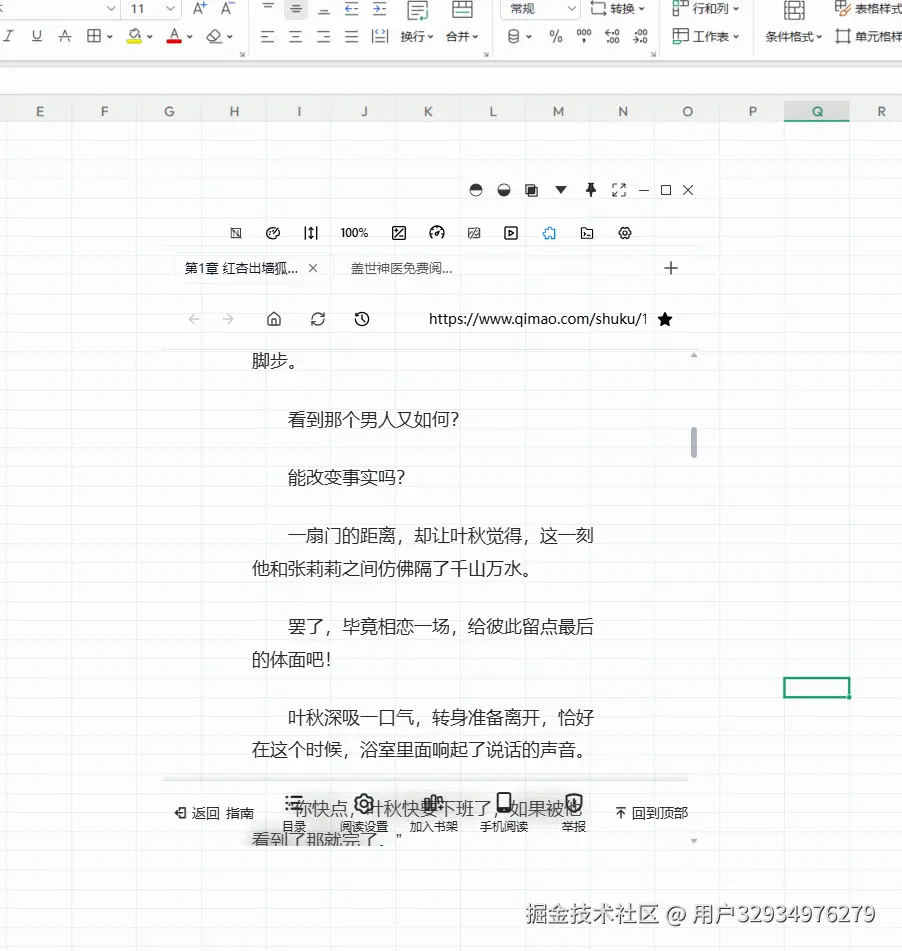Click the 加入书架 bookshelf icon
Screen dimensions: 902x951
pos(433,803)
